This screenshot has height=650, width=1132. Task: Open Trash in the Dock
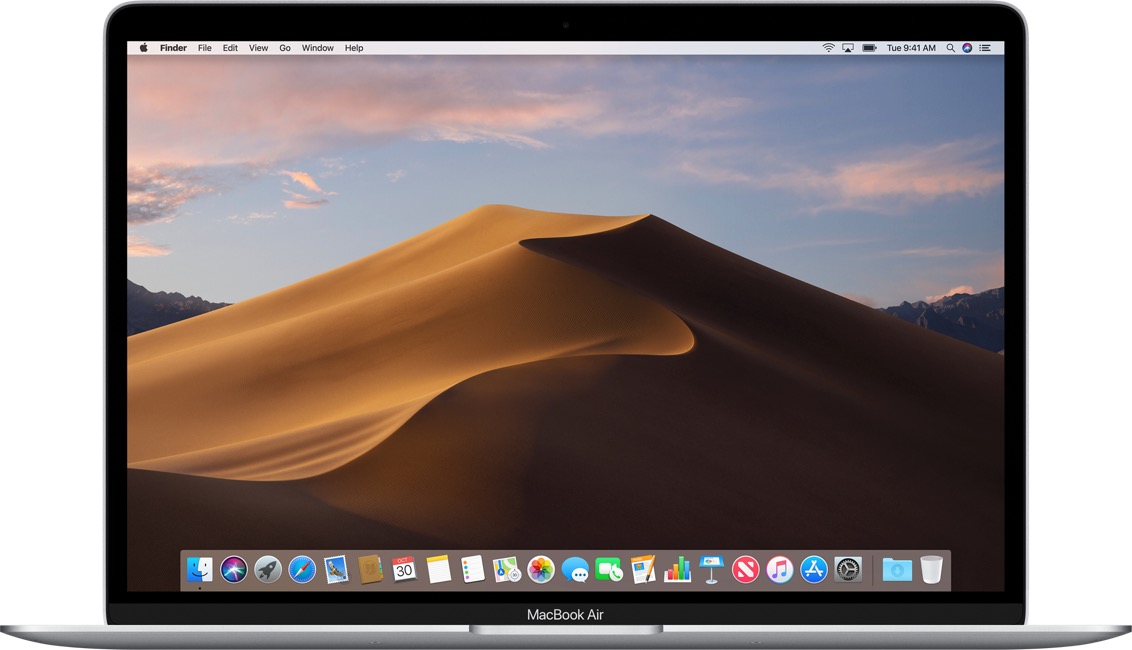click(x=932, y=570)
